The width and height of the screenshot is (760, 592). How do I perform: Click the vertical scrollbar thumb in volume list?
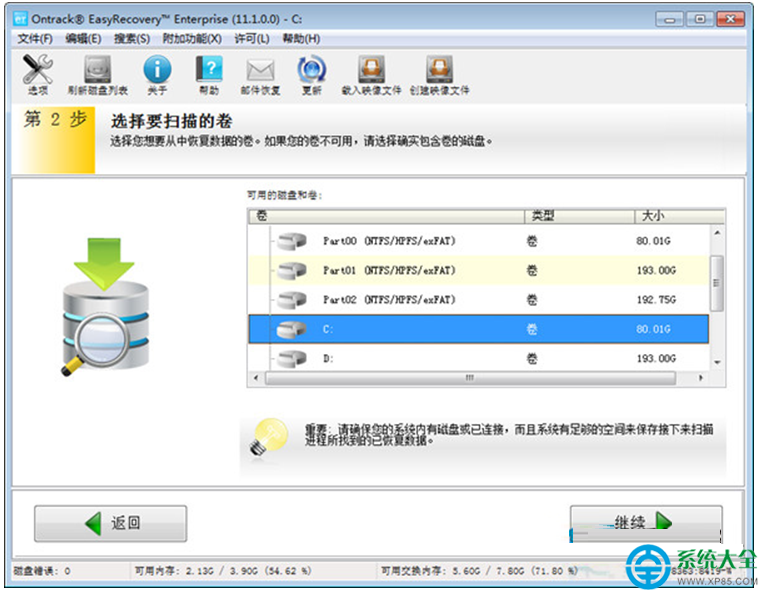click(x=717, y=283)
